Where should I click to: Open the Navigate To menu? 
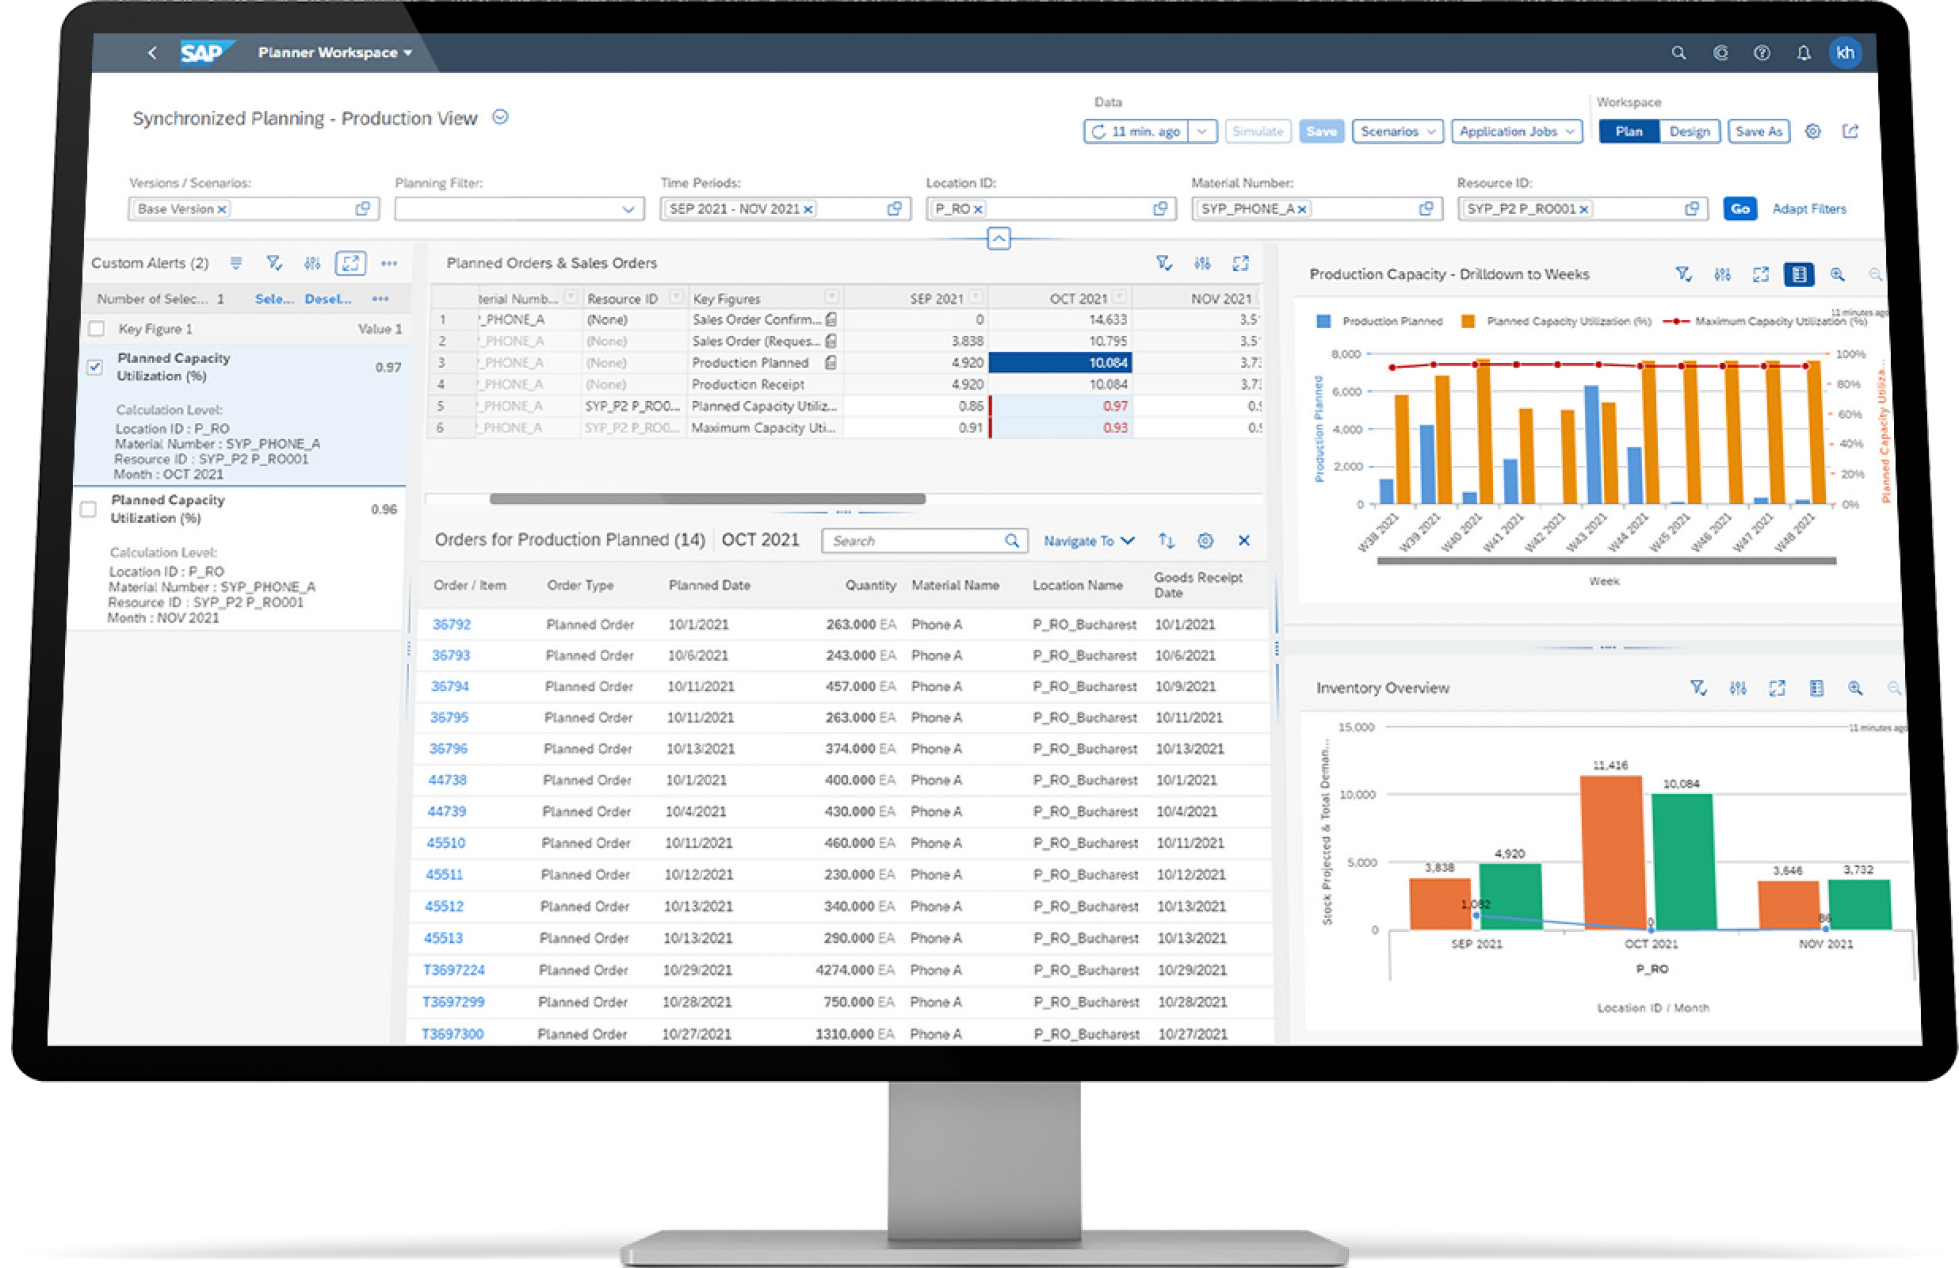click(x=1088, y=540)
